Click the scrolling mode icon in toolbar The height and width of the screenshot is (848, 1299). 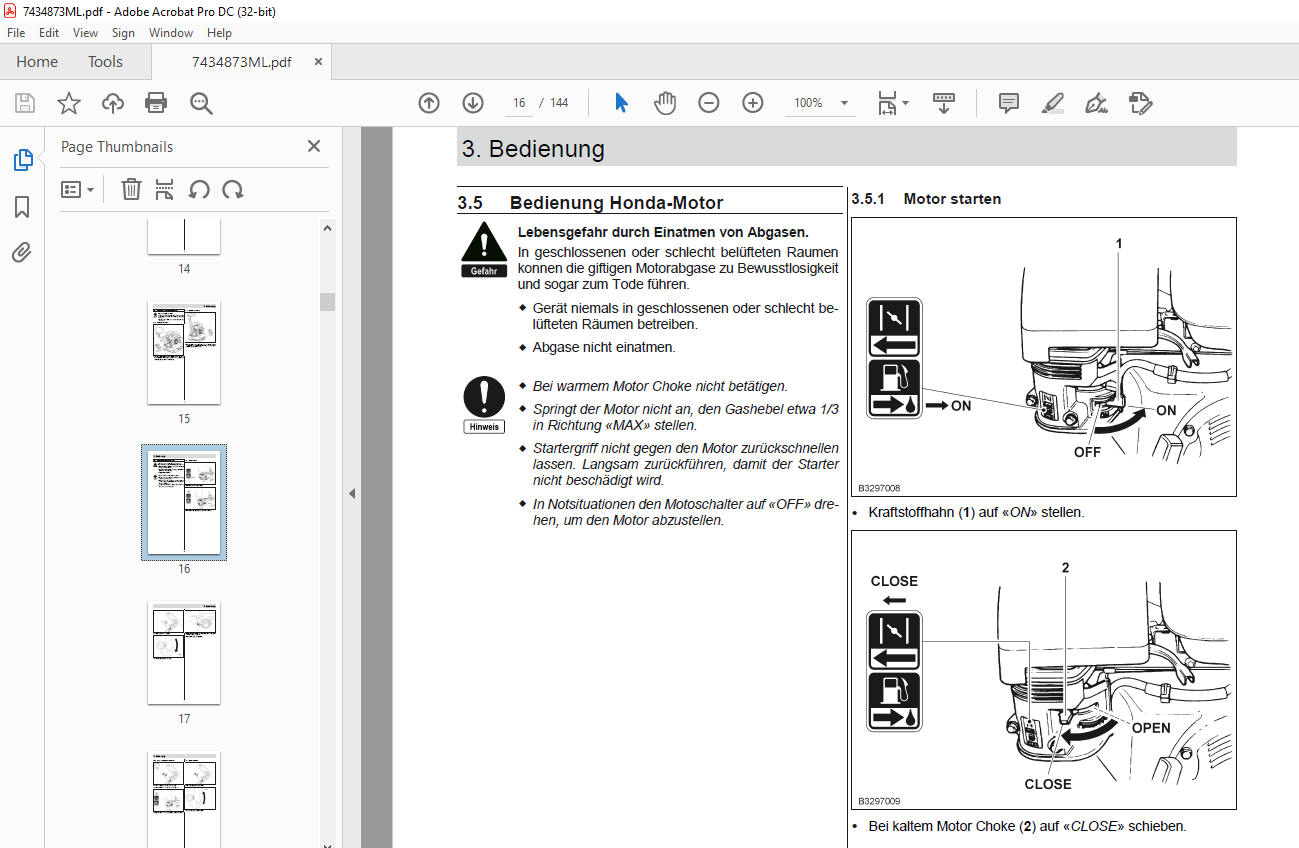[944, 103]
